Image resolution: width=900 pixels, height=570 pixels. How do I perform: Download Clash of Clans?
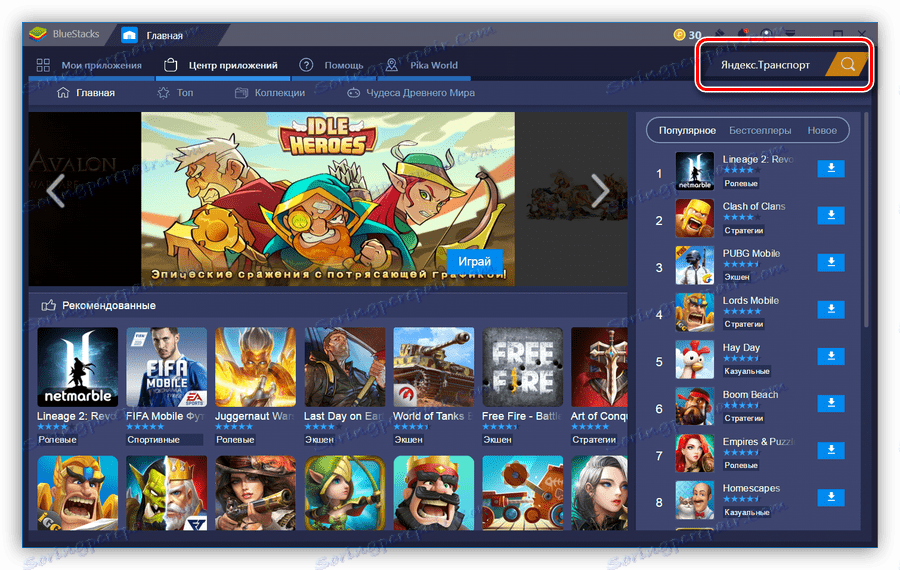click(x=831, y=215)
